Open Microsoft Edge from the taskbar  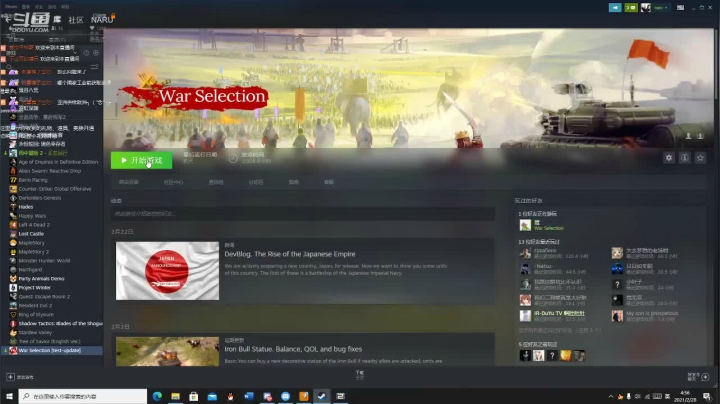pyautogui.click(x=157, y=396)
